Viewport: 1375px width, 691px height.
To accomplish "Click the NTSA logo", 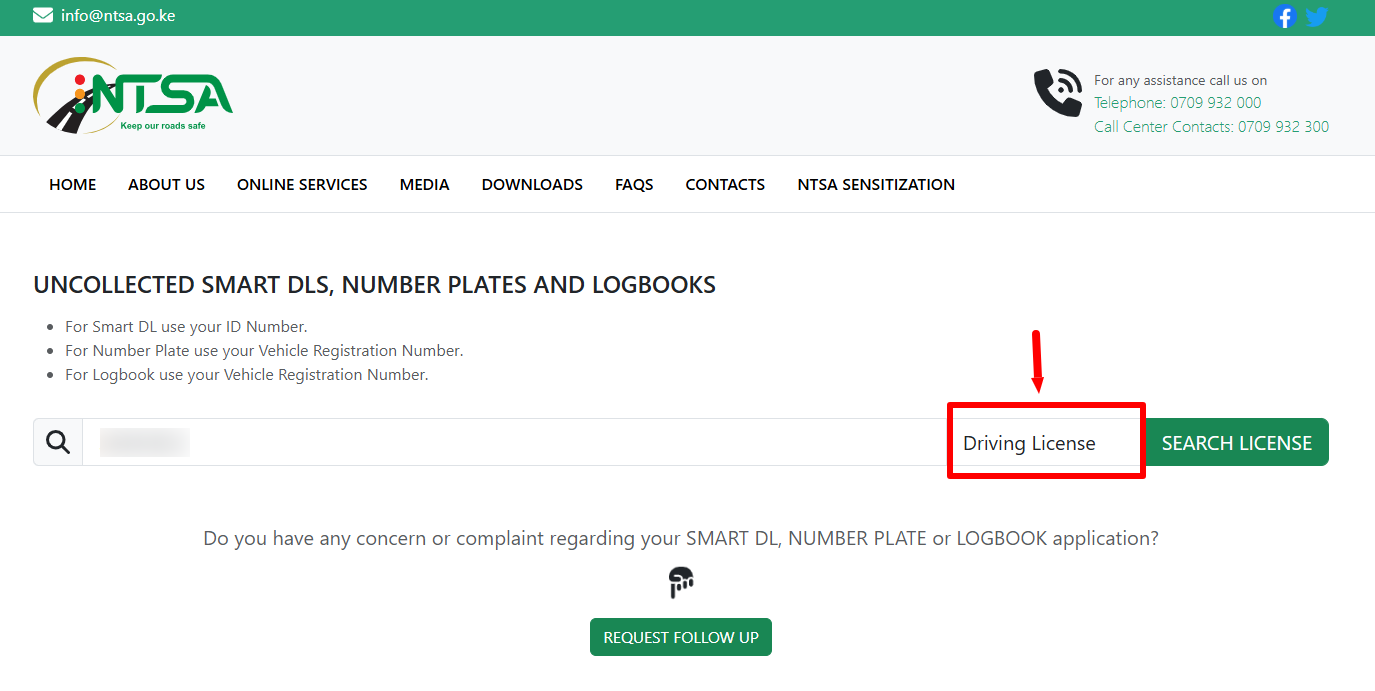I will [133, 96].
